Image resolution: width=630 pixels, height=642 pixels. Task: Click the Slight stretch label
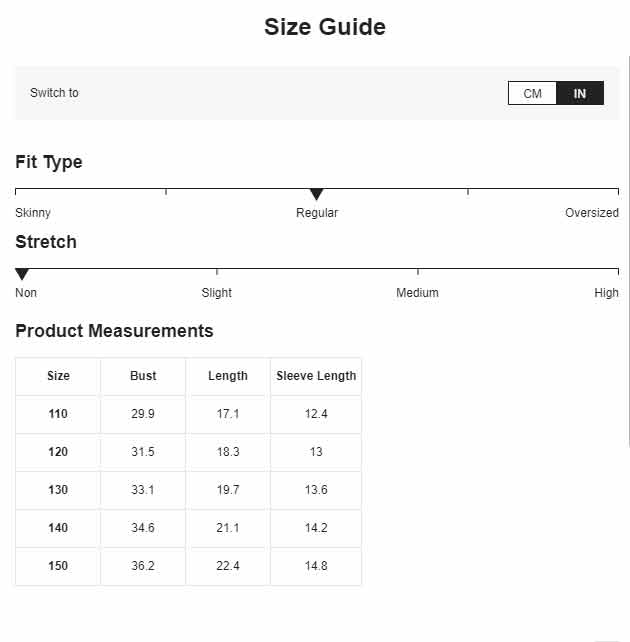pos(217,293)
